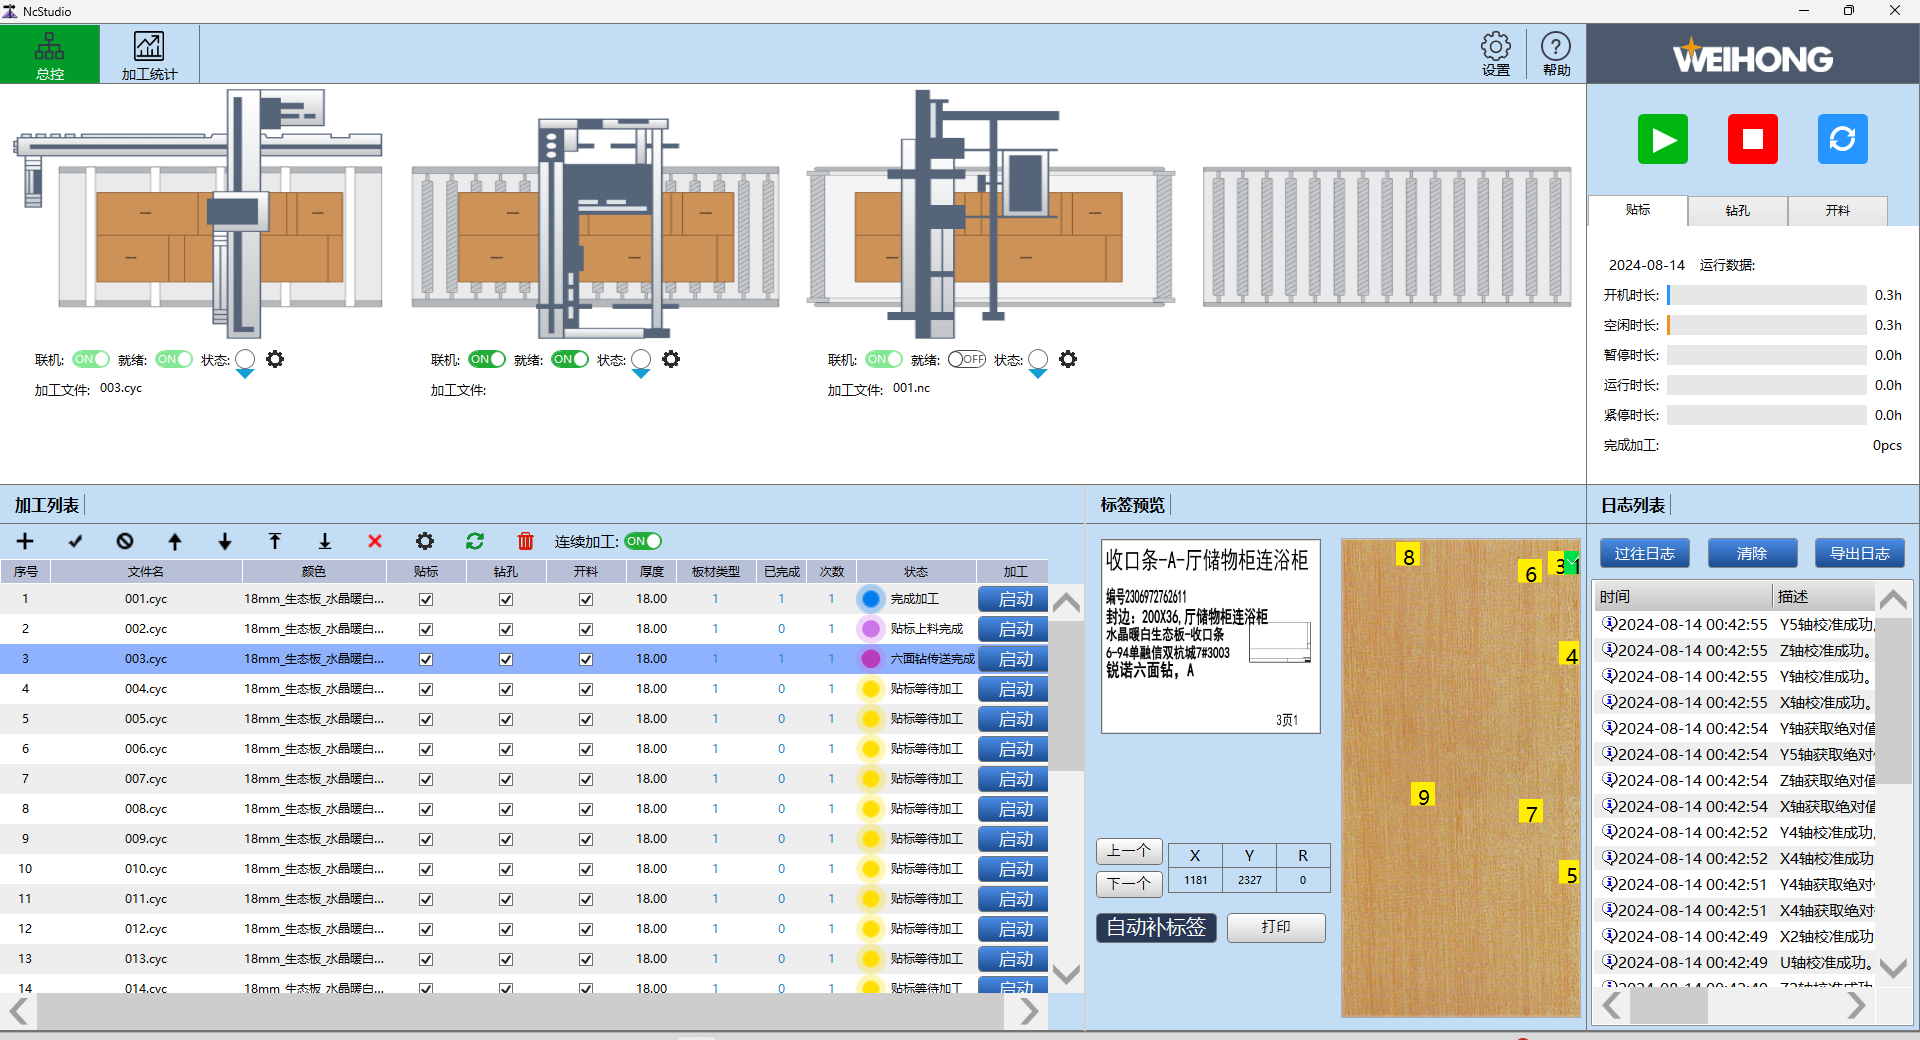Click the red X remove icon
The height and width of the screenshot is (1040, 1920).
(x=375, y=541)
